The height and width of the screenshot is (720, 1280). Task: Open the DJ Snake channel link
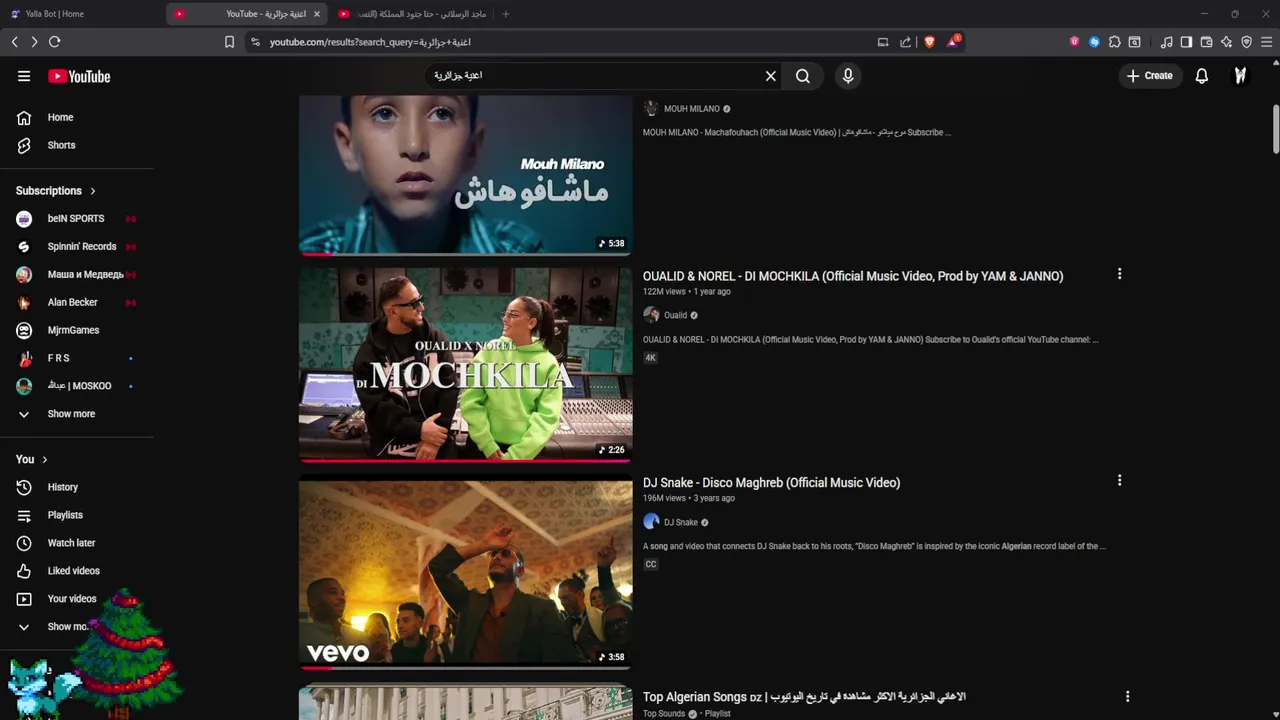[681, 522]
